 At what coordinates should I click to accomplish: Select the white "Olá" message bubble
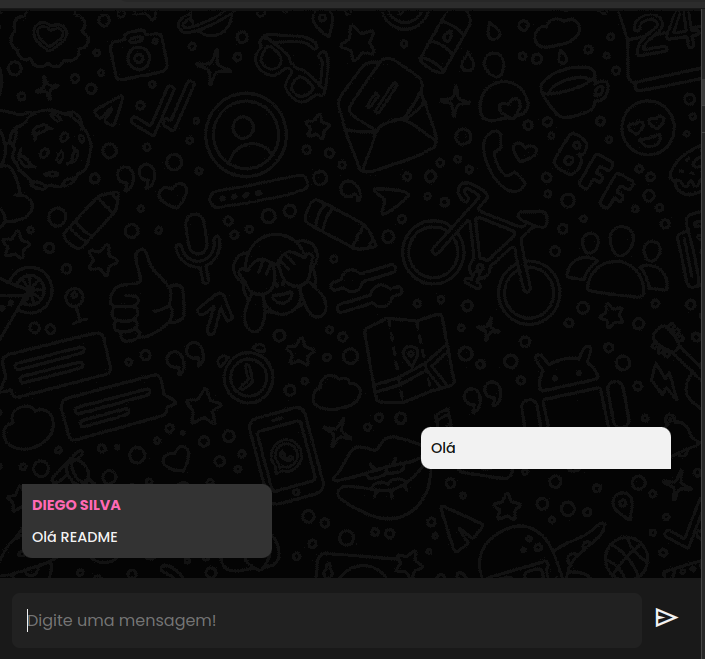(546, 448)
